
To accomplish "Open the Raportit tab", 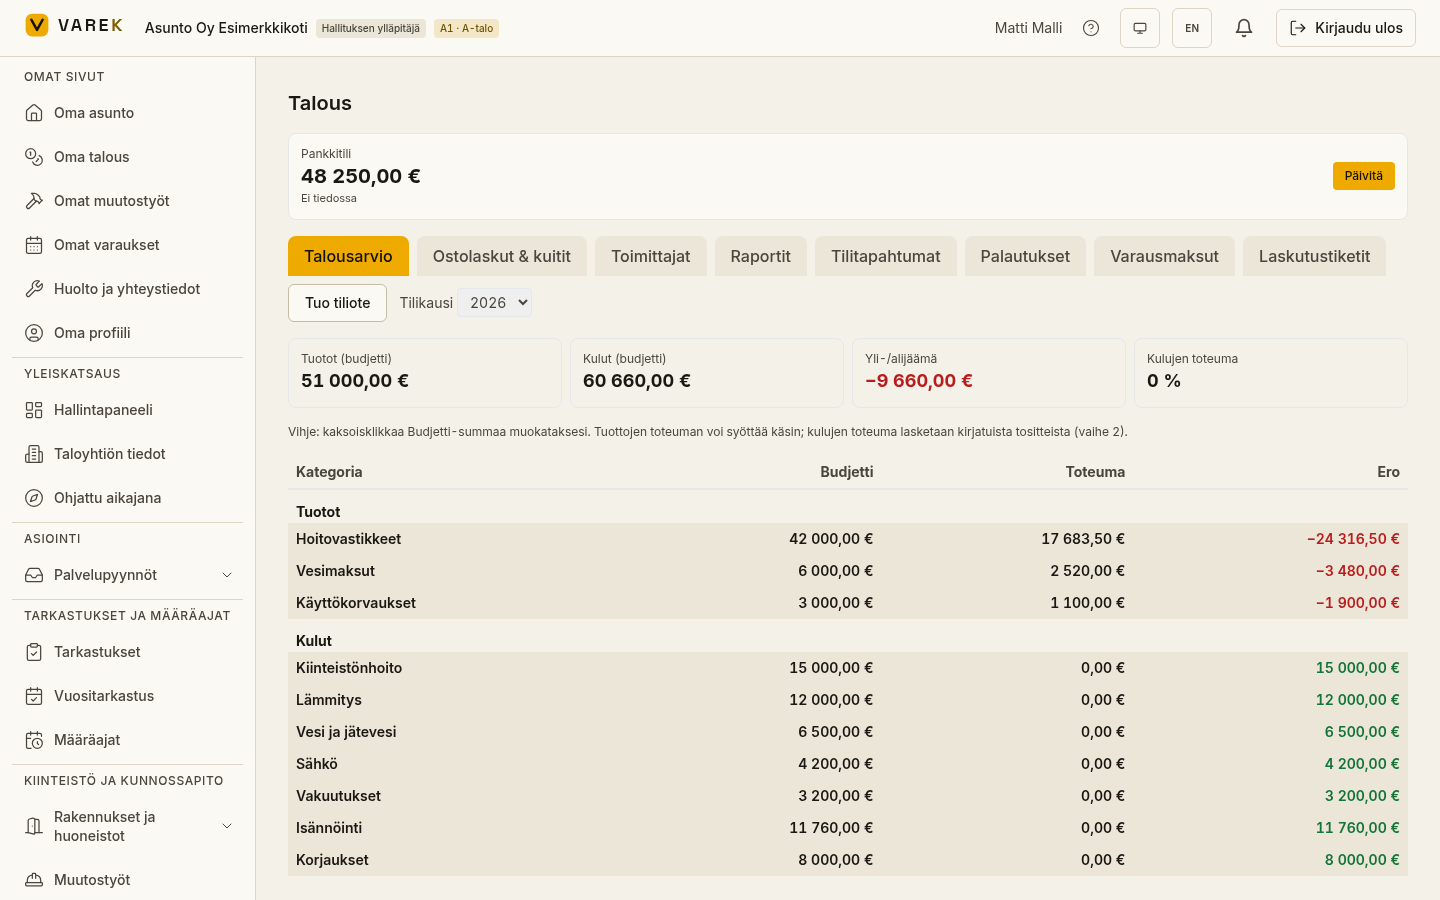I will coord(761,256).
